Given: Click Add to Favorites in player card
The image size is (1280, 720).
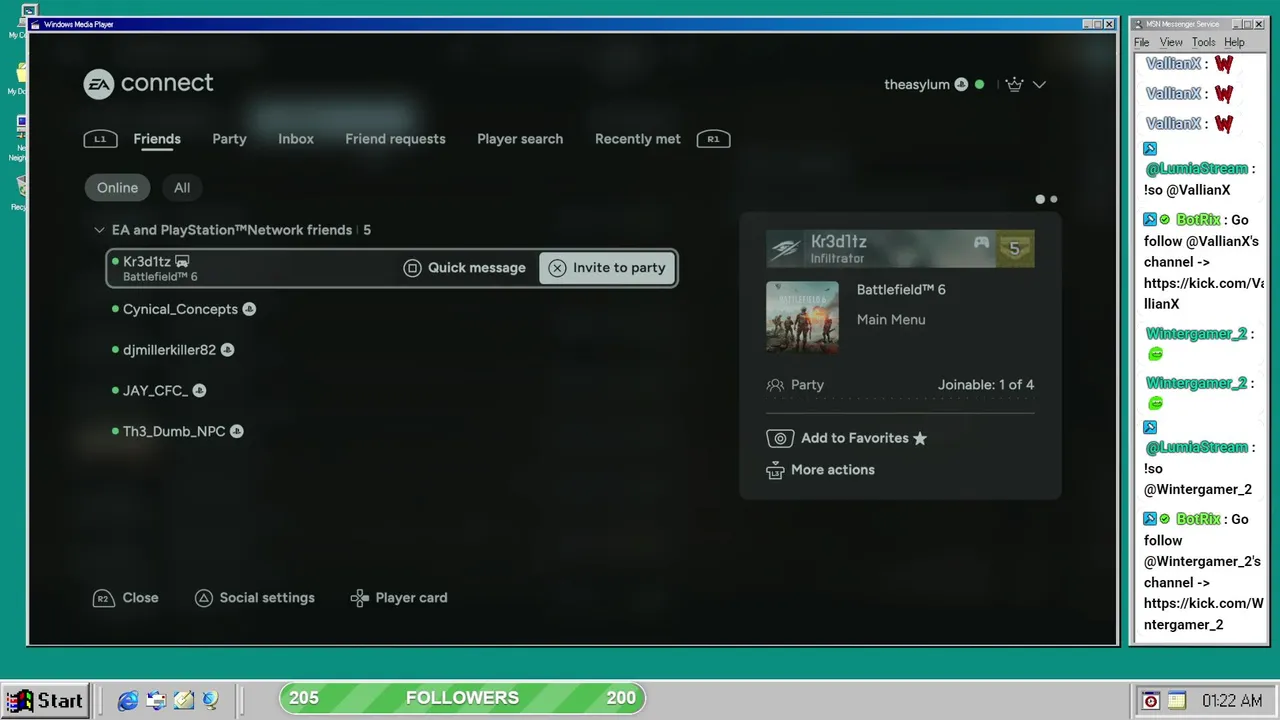Looking at the screenshot, I should click(847, 438).
